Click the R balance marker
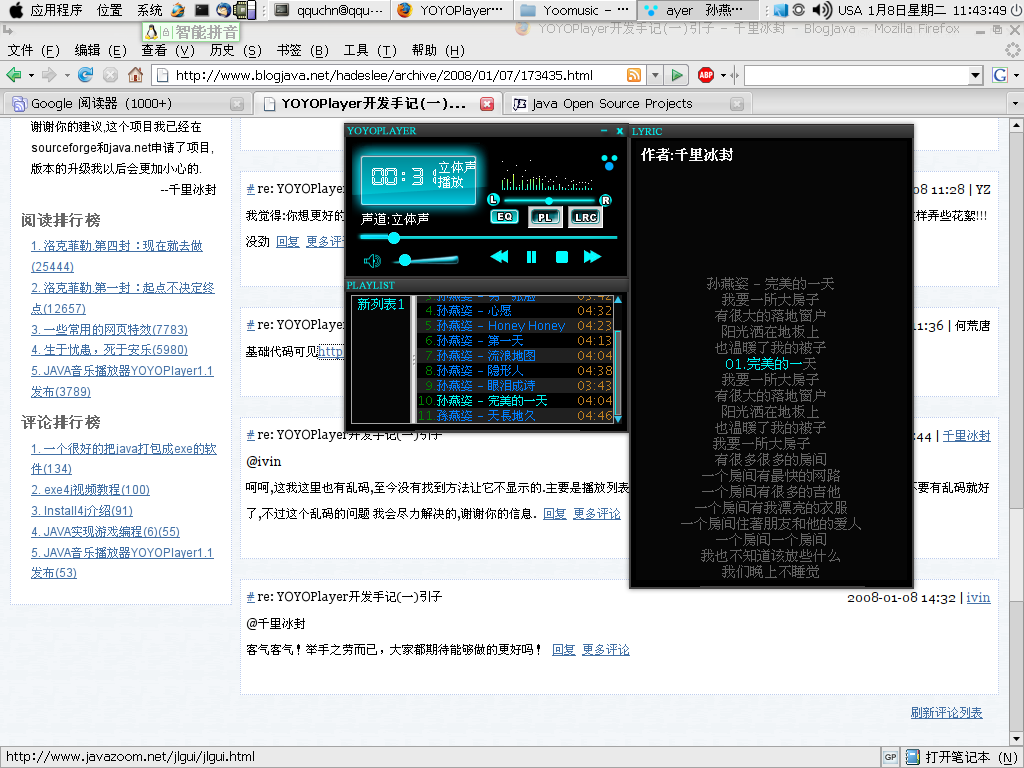Screen dimensions: 1024x768 [x=605, y=200]
